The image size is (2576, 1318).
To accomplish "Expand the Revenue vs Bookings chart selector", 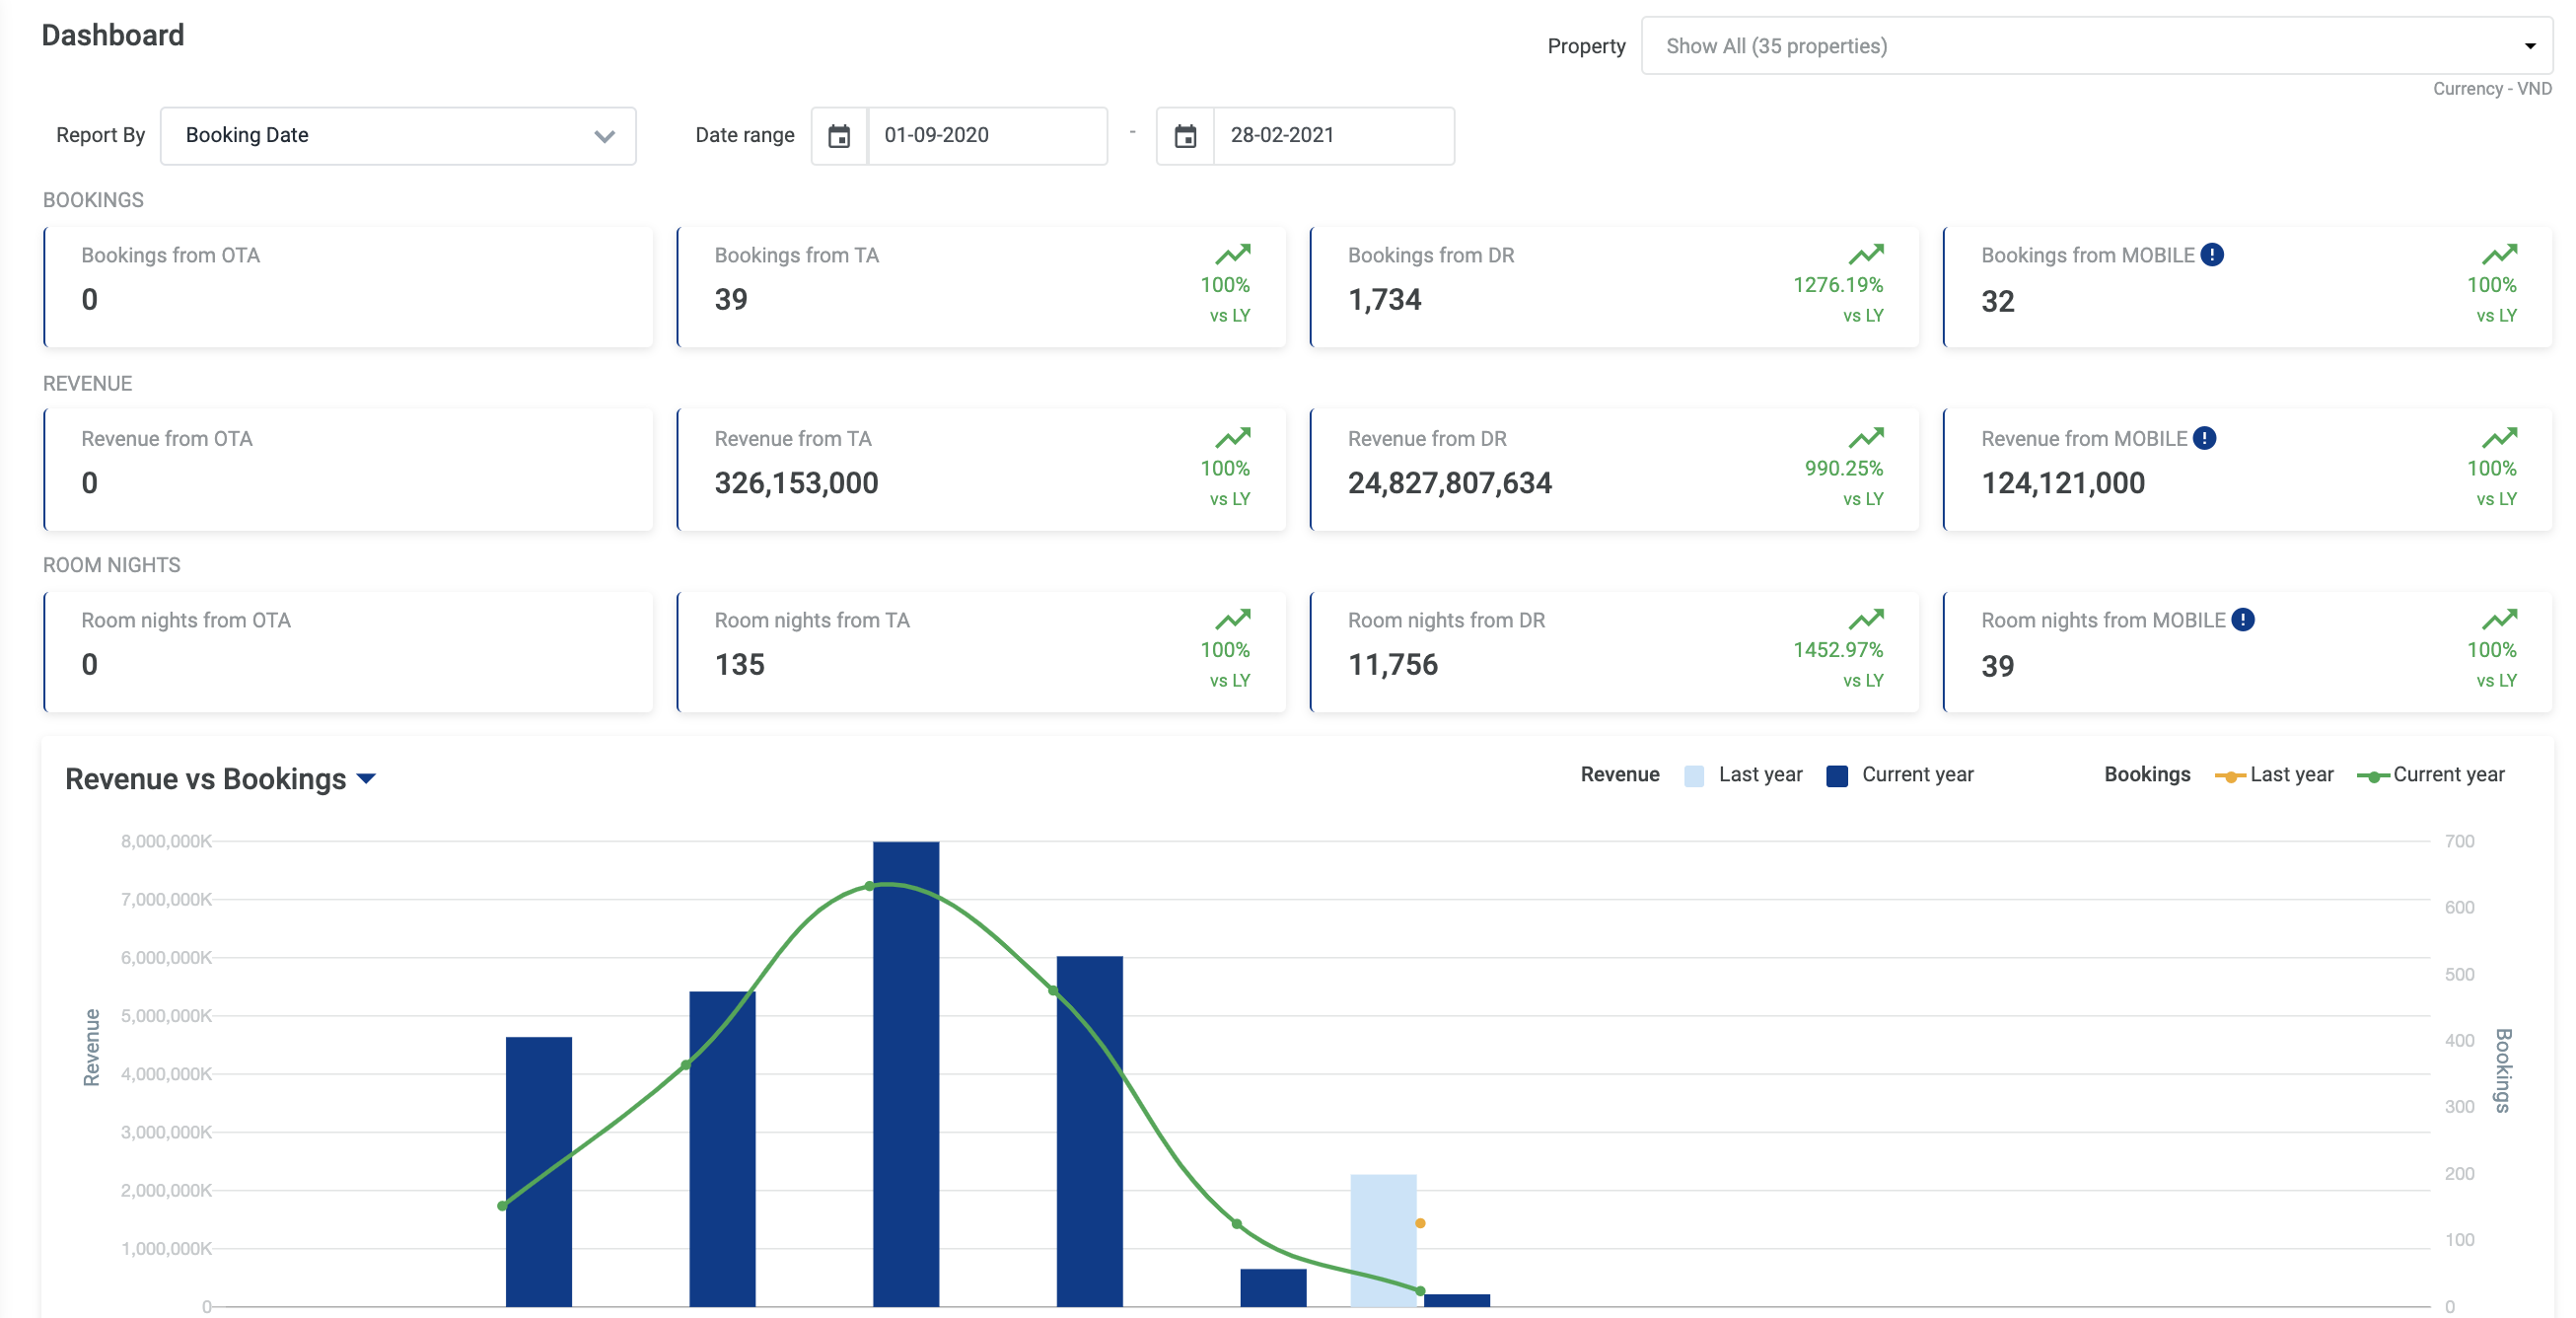I will tap(366, 779).
